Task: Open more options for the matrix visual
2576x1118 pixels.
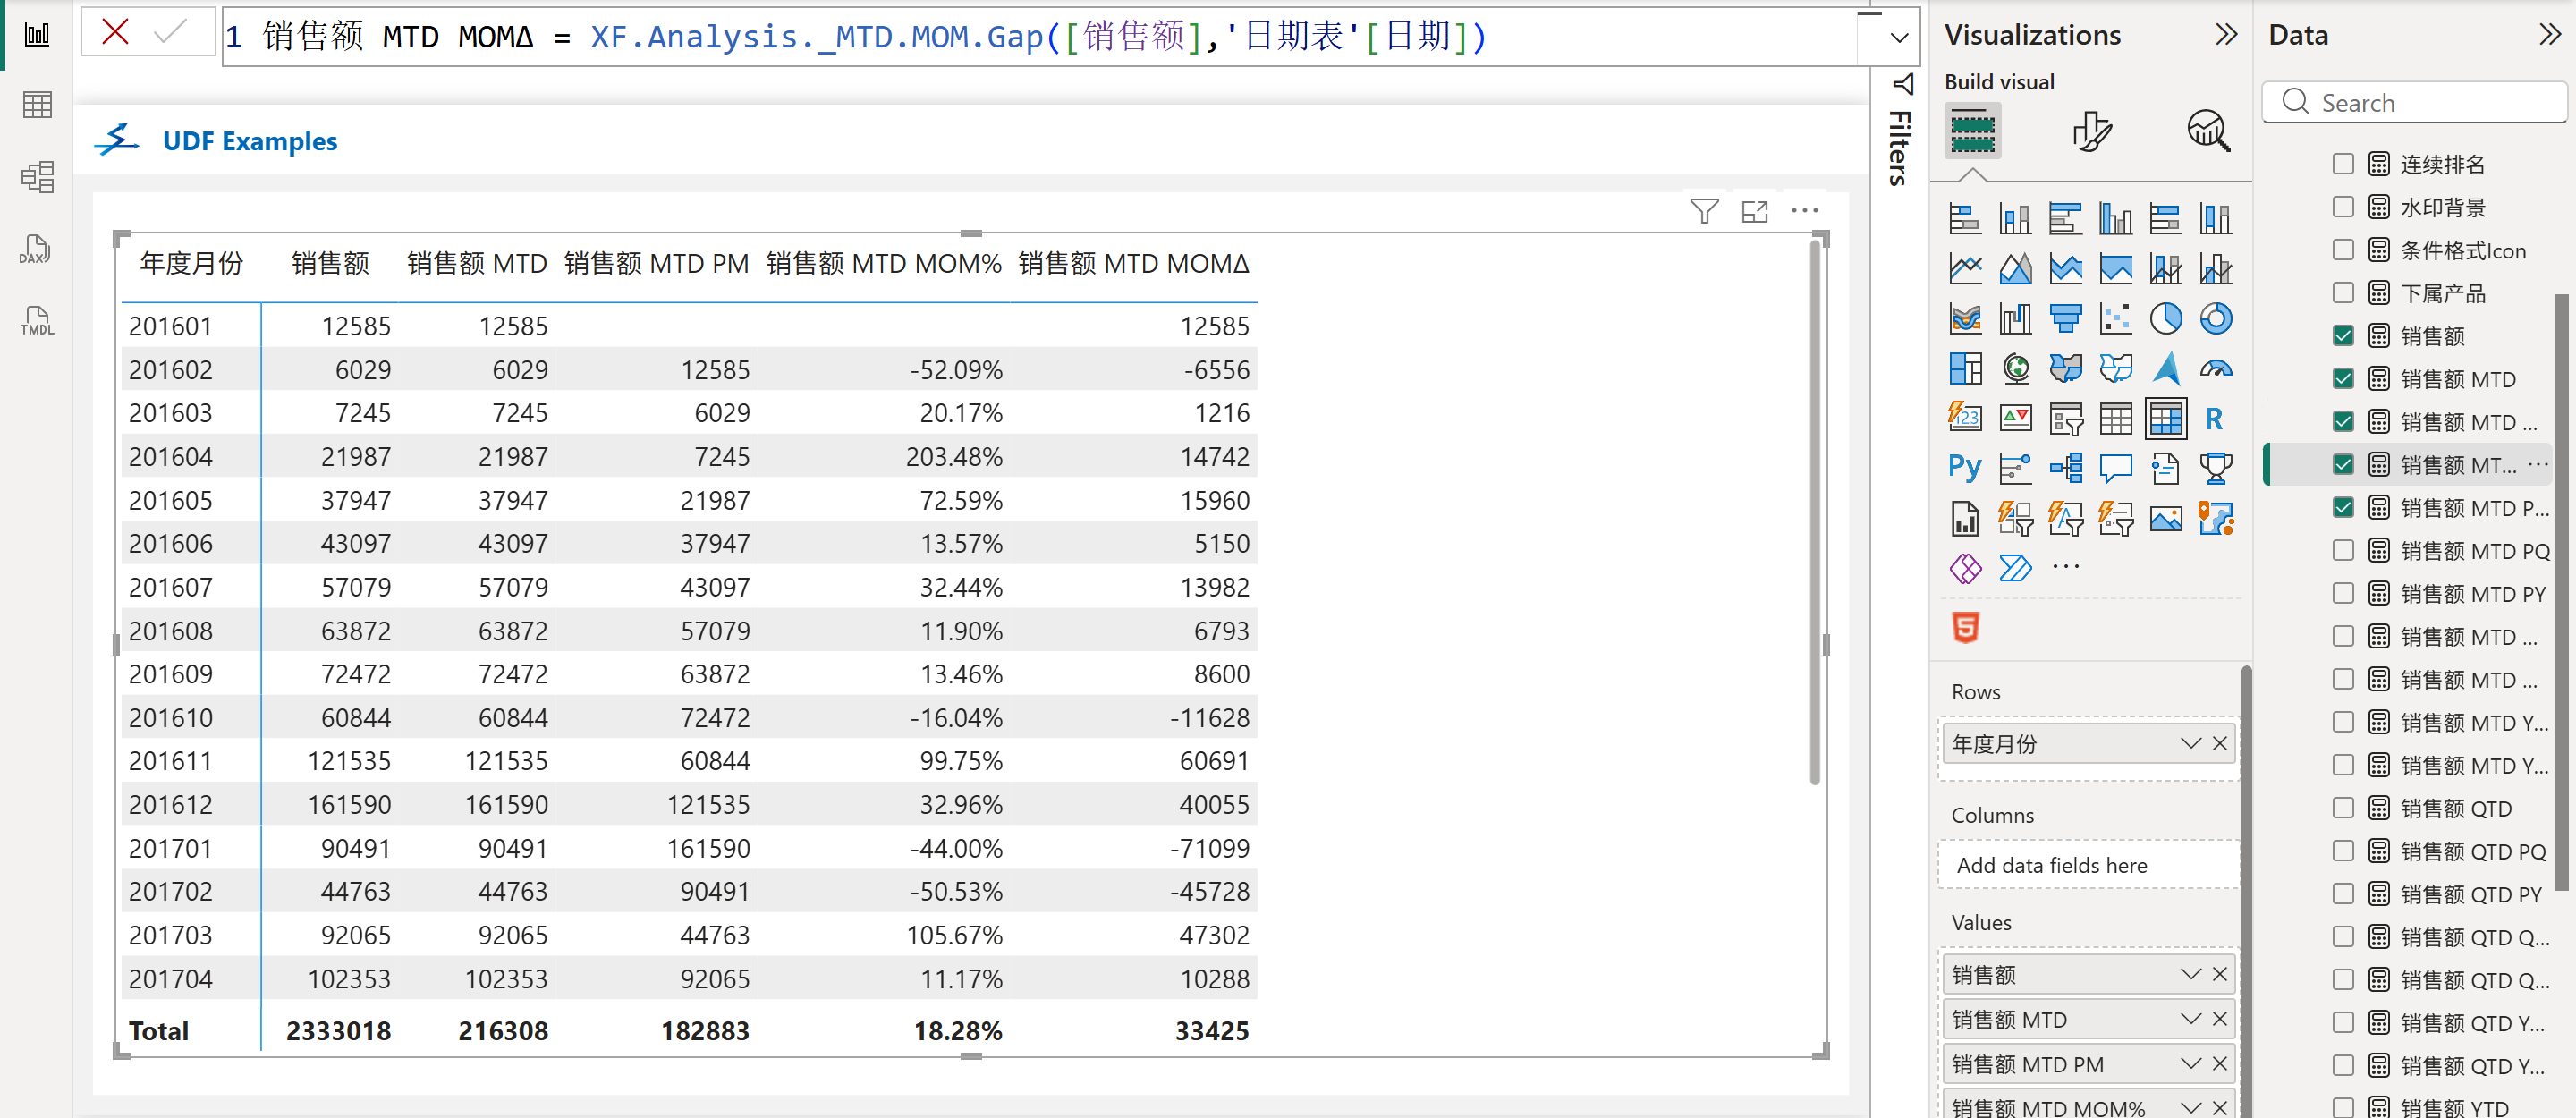Action: [1804, 211]
